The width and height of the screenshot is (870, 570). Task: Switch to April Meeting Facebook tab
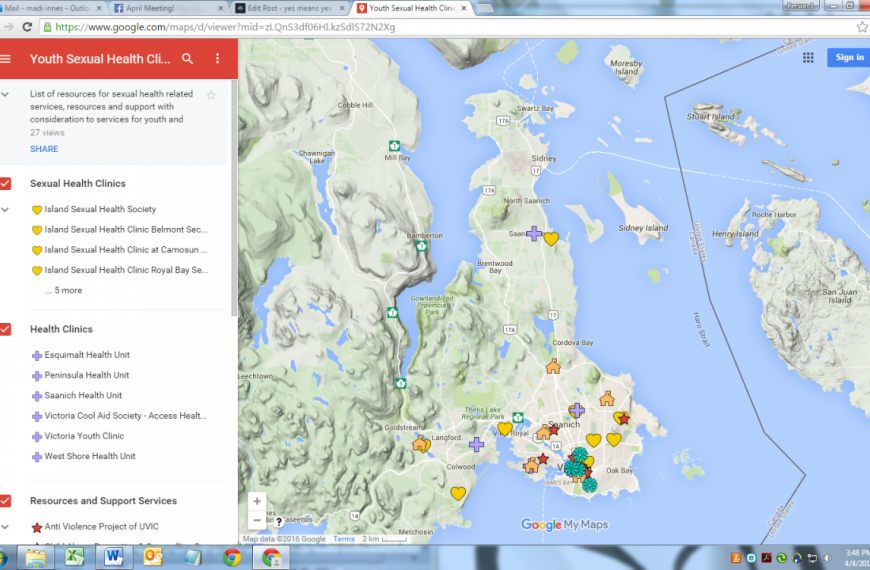tap(167, 8)
